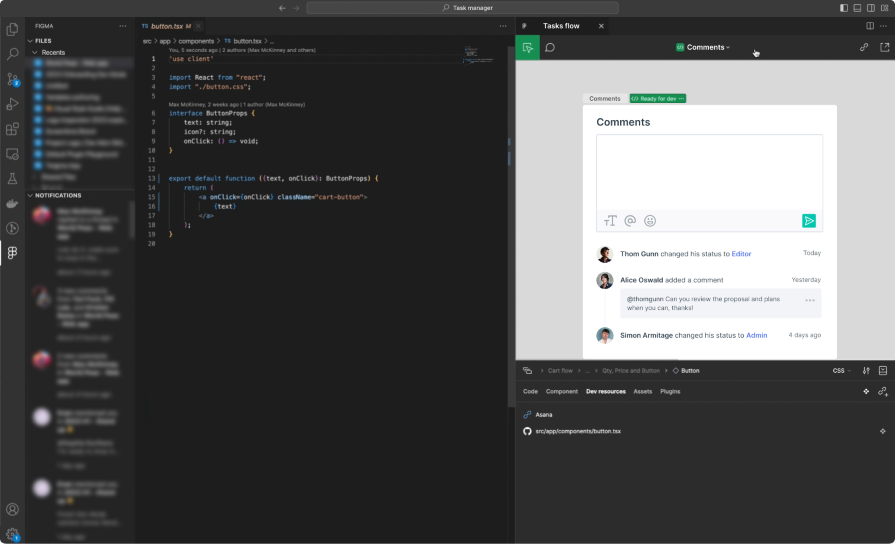Open the Comments frame dropdown
The height and width of the screenshot is (544, 895).
[x=705, y=47]
